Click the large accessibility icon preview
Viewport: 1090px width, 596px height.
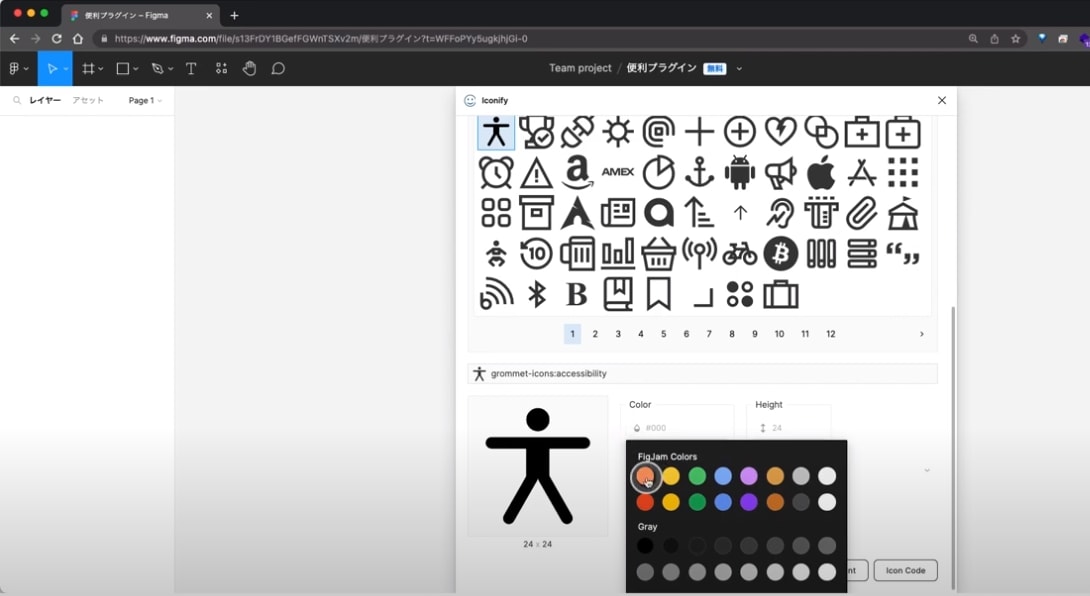(537, 466)
